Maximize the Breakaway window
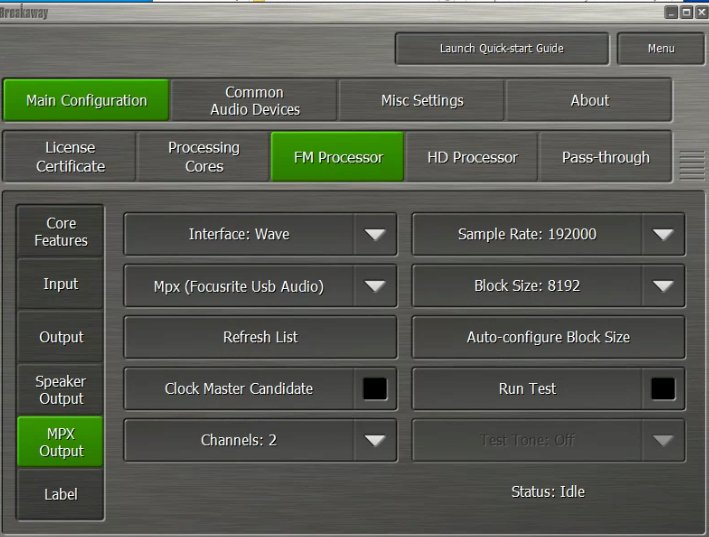Image resolution: width=709 pixels, height=537 pixels. [x=686, y=11]
